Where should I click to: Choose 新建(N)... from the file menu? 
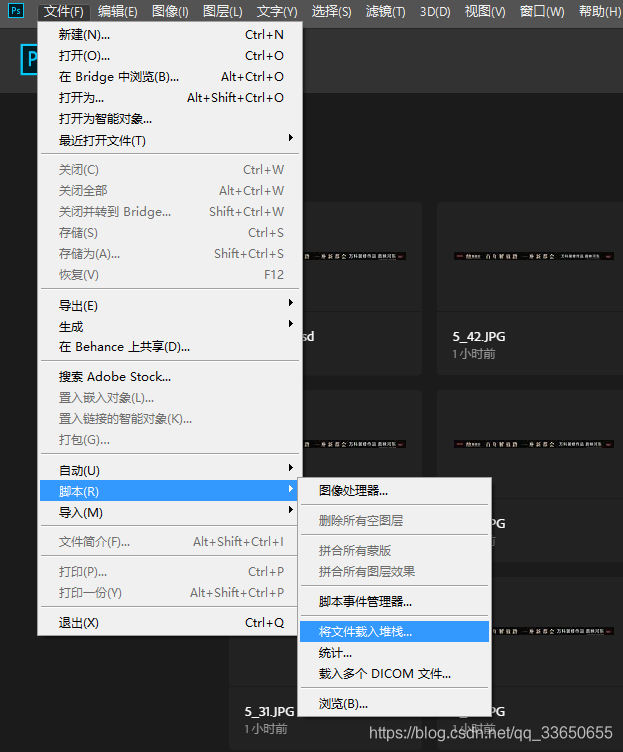click(x=170, y=35)
